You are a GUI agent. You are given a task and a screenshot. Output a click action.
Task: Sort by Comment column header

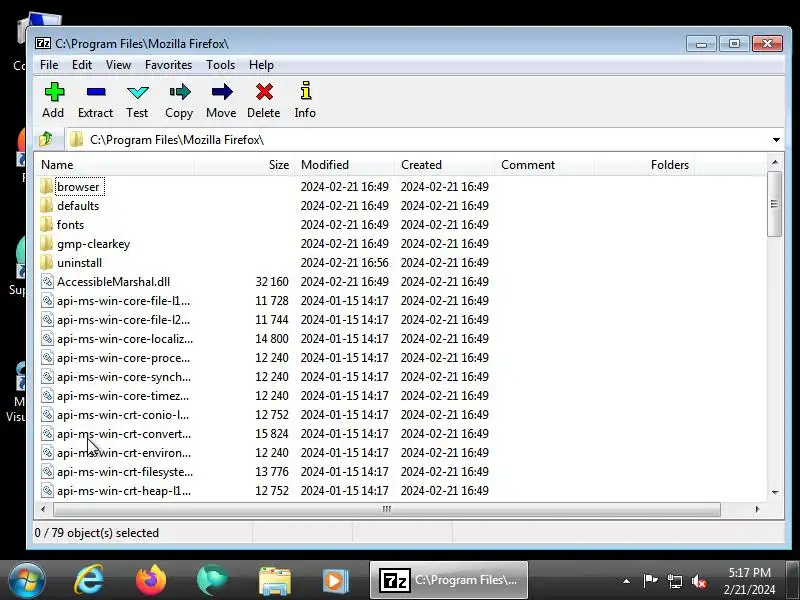pyautogui.click(x=544, y=165)
